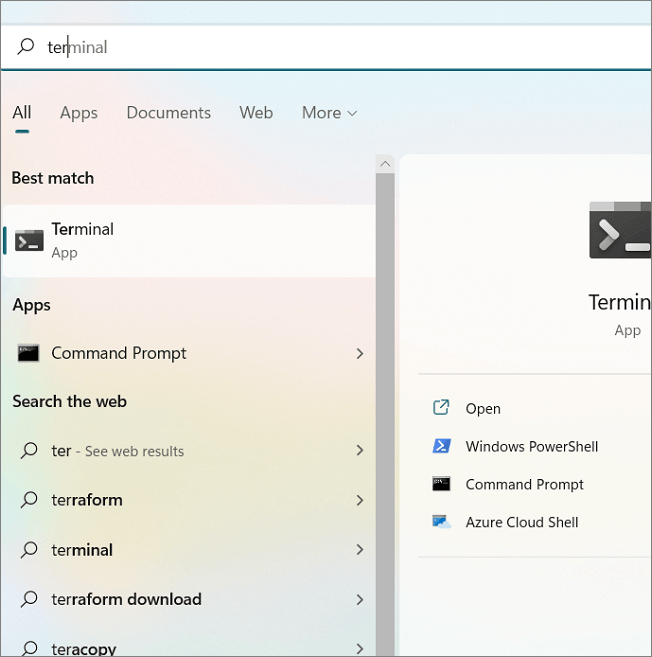Expand Command Prompt app options chevron

pos(360,353)
